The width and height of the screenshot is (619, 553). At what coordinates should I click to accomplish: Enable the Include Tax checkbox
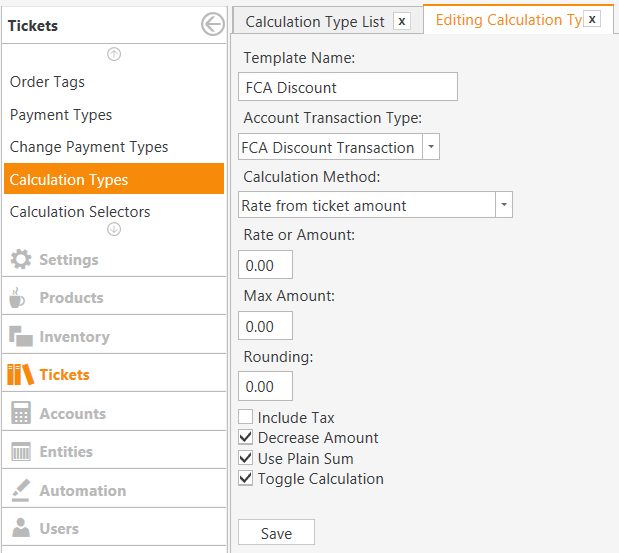pyautogui.click(x=246, y=417)
